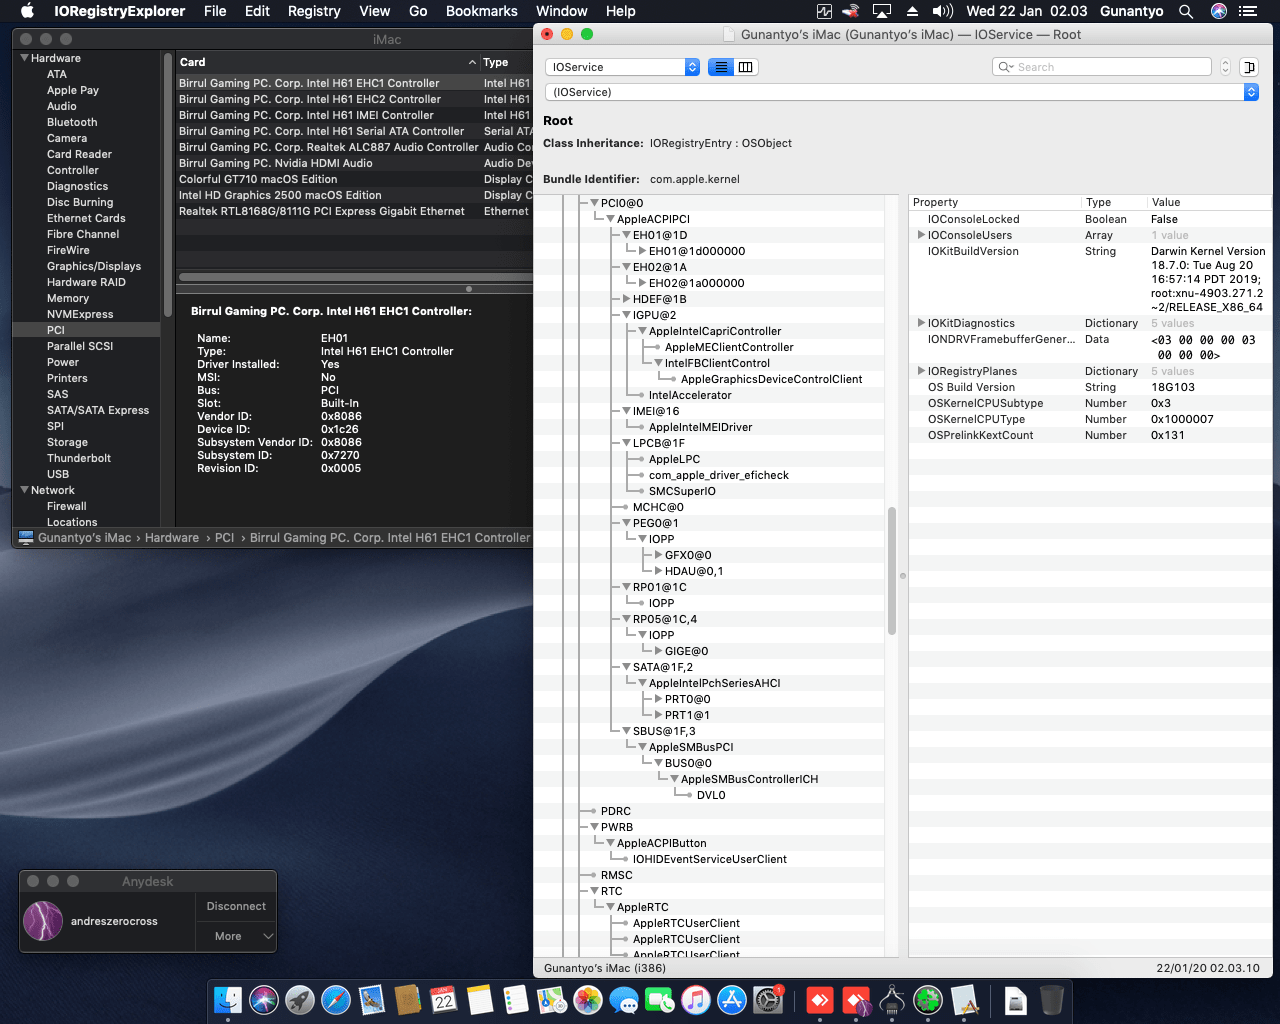Expand the IOKitDiagnostics property row

click(x=921, y=323)
